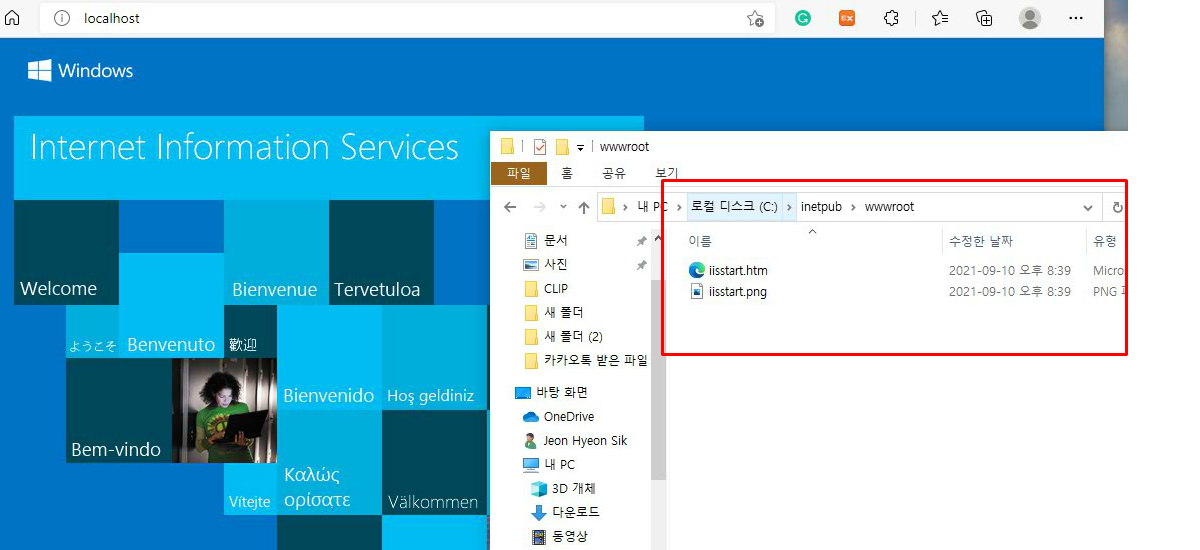The height and width of the screenshot is (550, 1200).
Task: Expand address bar history dropdown arrow
Action: (x=1088, y=208)
